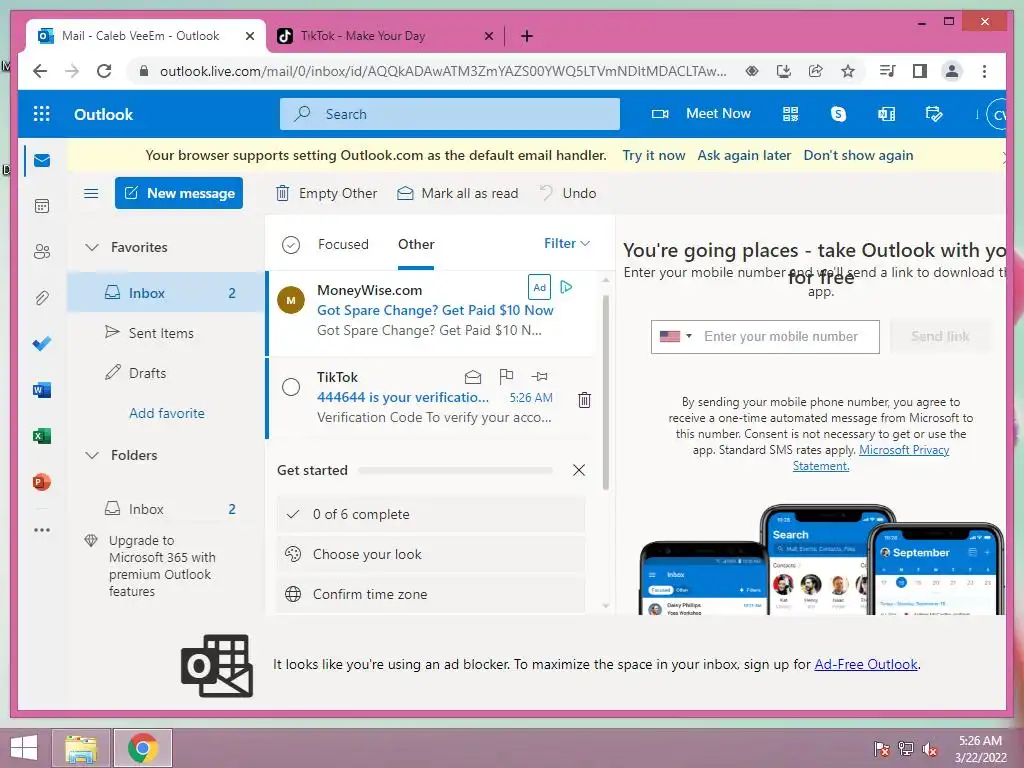Open the Outlook header translate/immersive icon
The width and height of the screenshot is (1024, 768).
[886, 114]
